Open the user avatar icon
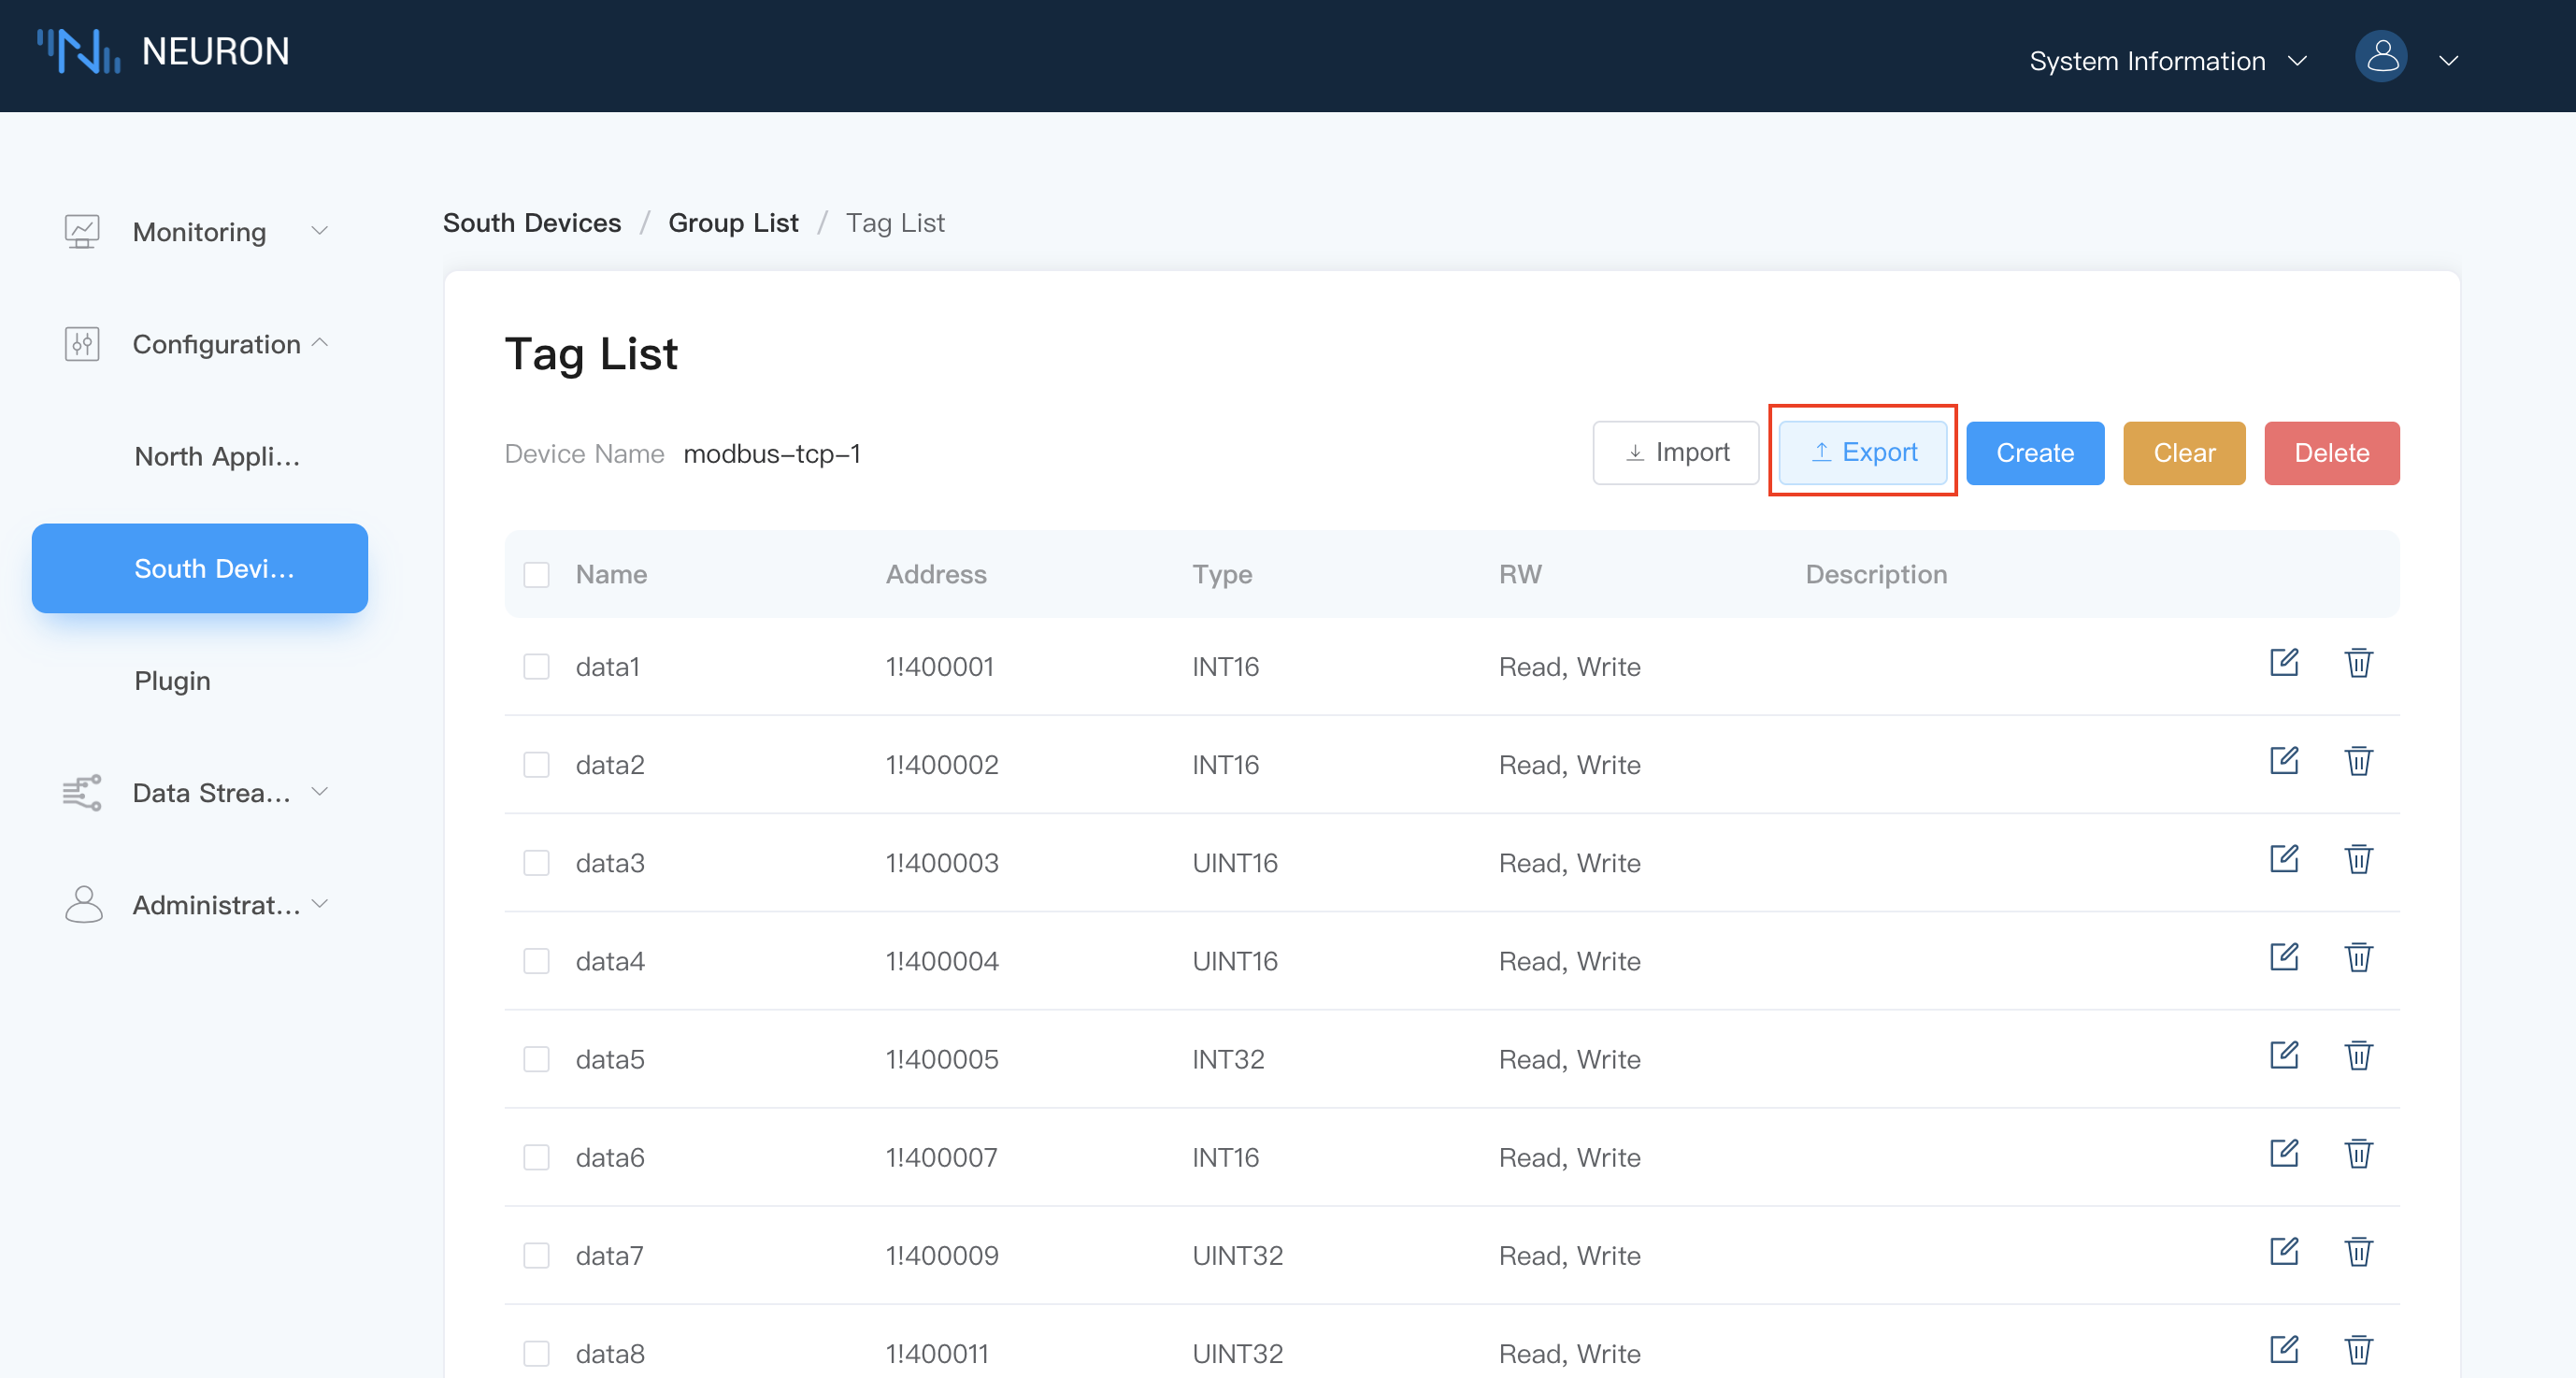Viewport: 2576px width, 1378px height. pyautogui.click(x=2381, y=57)
